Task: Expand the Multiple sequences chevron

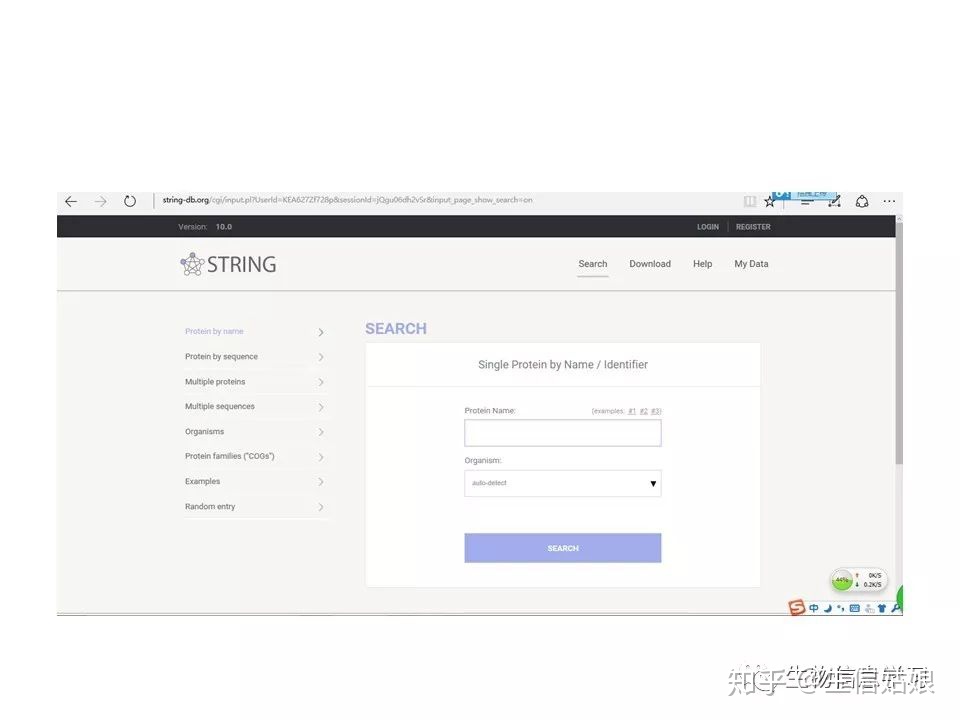Action: click(x=321, y=407)
